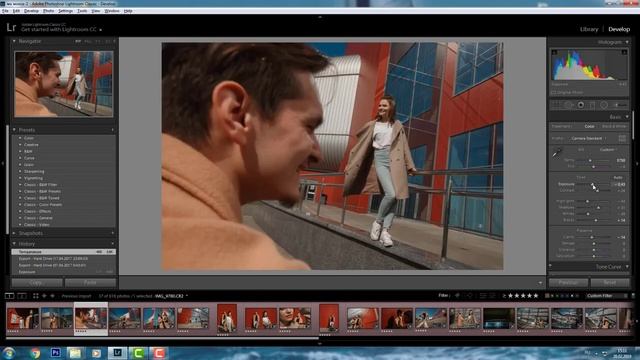The width and height of the screenshot is (640, 360).
Task: Click the Previous button
Action: tap(568, 282)
